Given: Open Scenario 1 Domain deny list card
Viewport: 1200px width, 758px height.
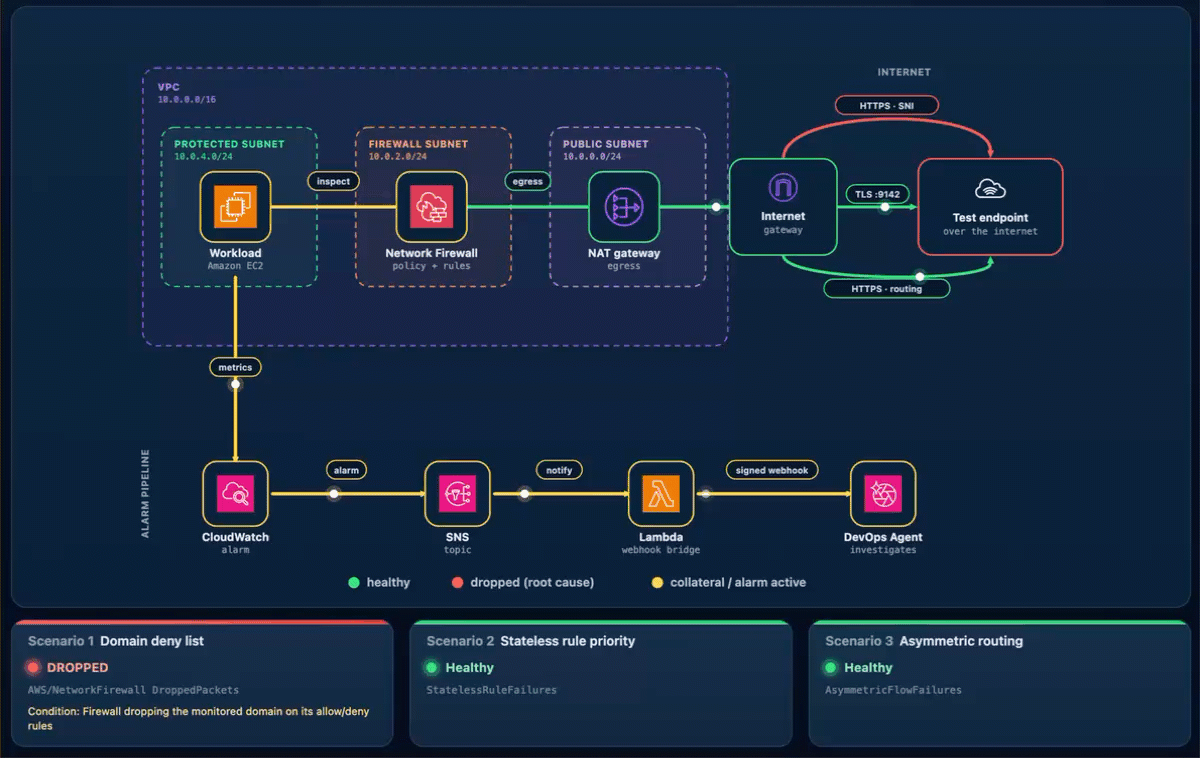Looking at the screenshot, I should tap(201, 684).
